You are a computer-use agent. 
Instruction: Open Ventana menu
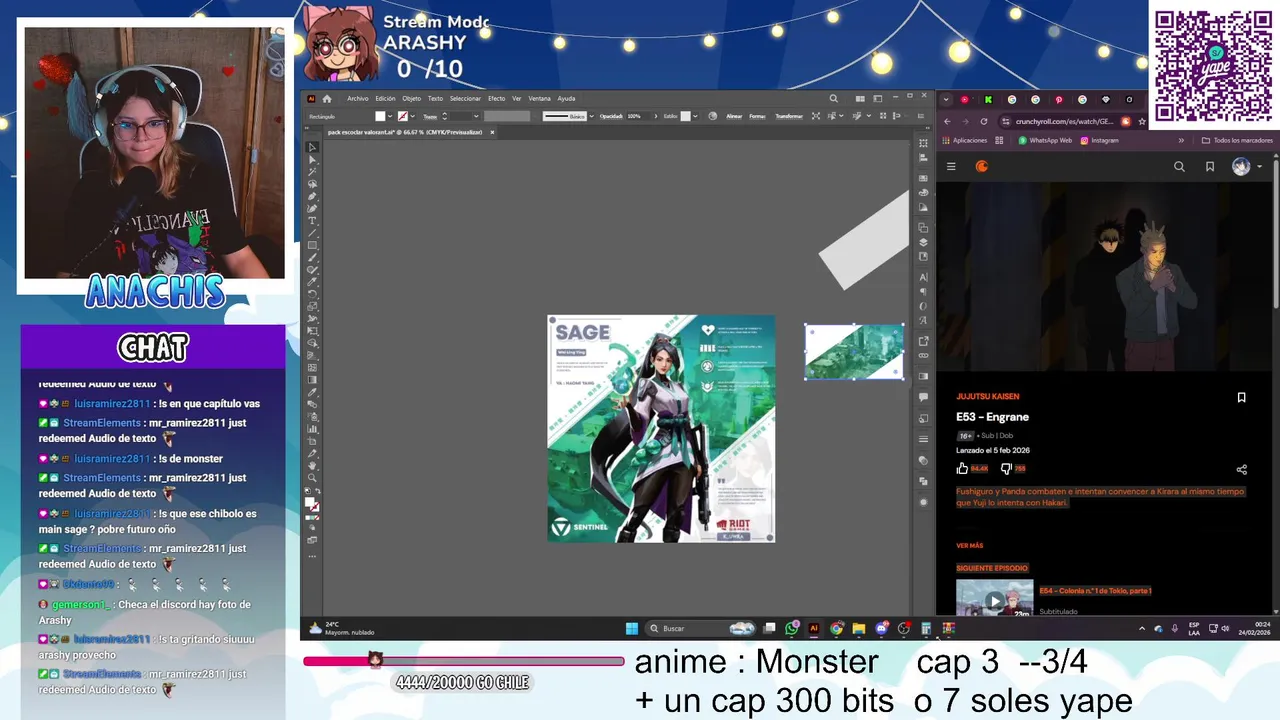[539, 98]
